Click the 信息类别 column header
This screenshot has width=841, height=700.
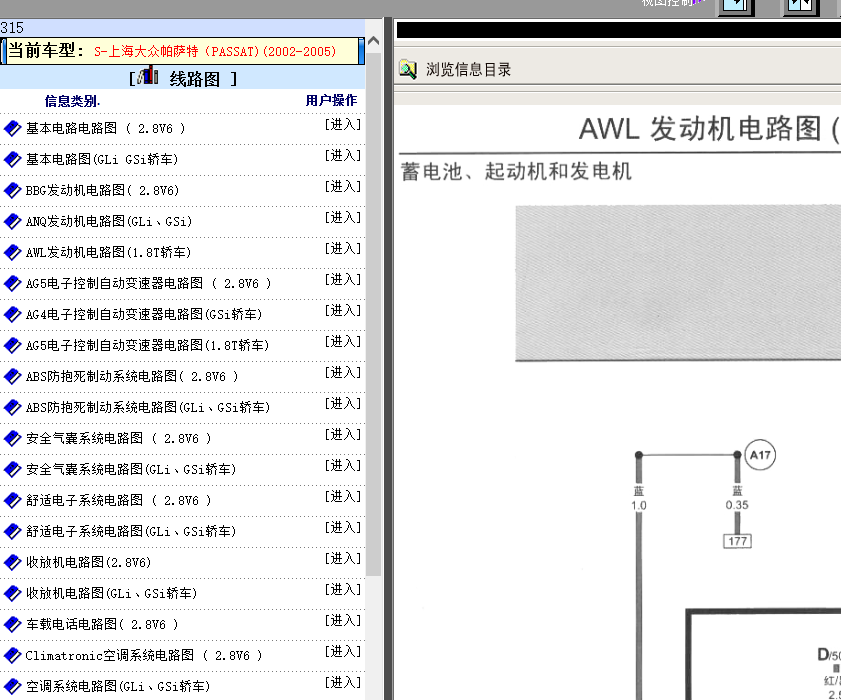tap(72, 101)
